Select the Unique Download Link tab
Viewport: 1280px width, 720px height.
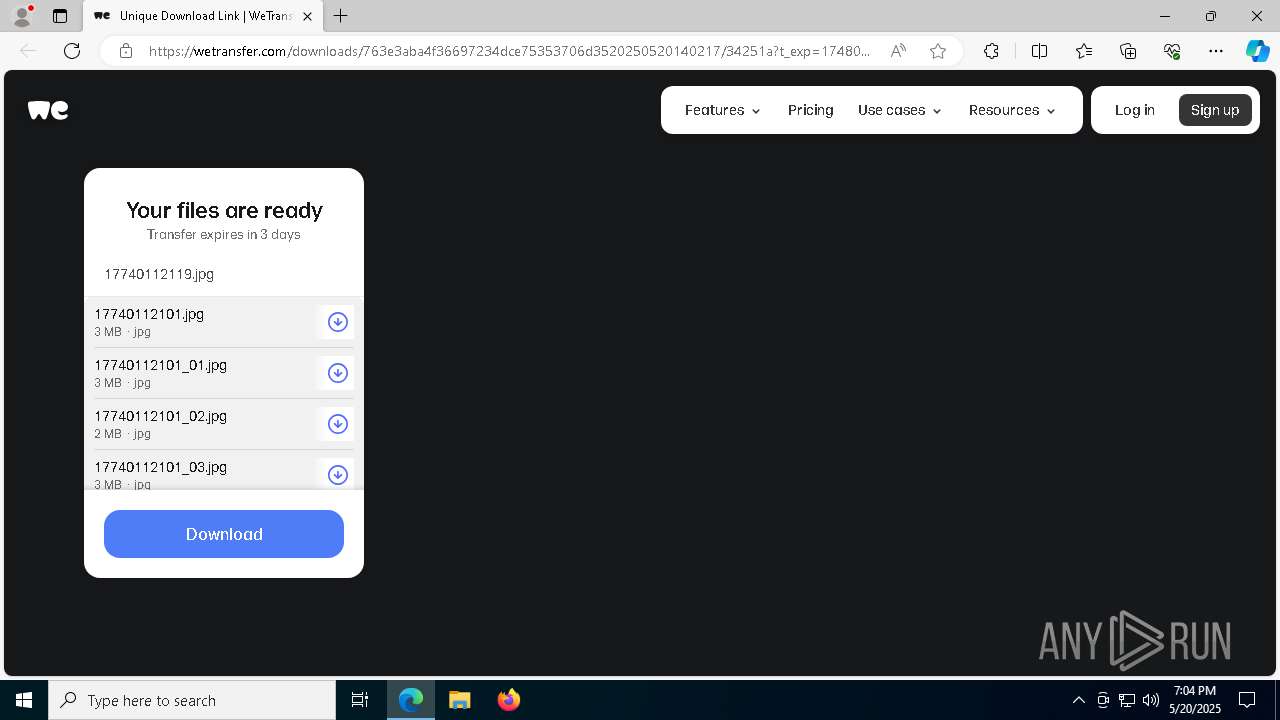tap(204, 16)
